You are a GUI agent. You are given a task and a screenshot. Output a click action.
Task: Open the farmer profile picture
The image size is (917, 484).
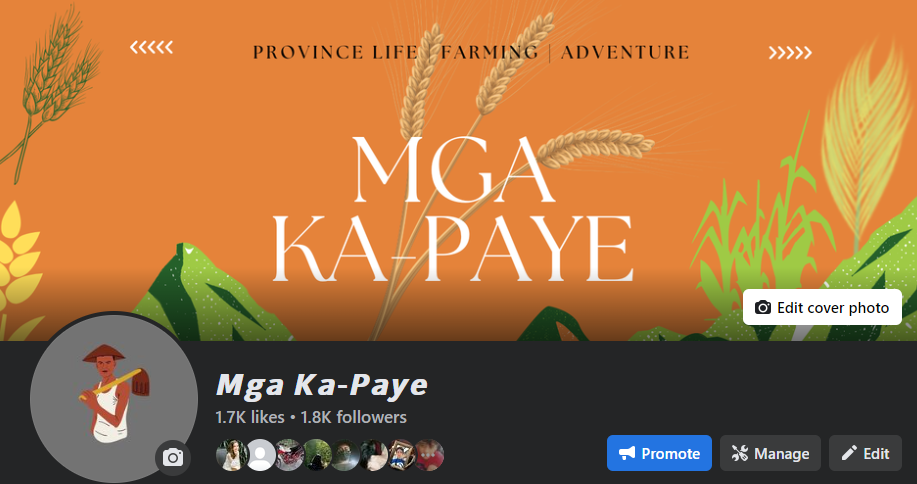point(113,399)
